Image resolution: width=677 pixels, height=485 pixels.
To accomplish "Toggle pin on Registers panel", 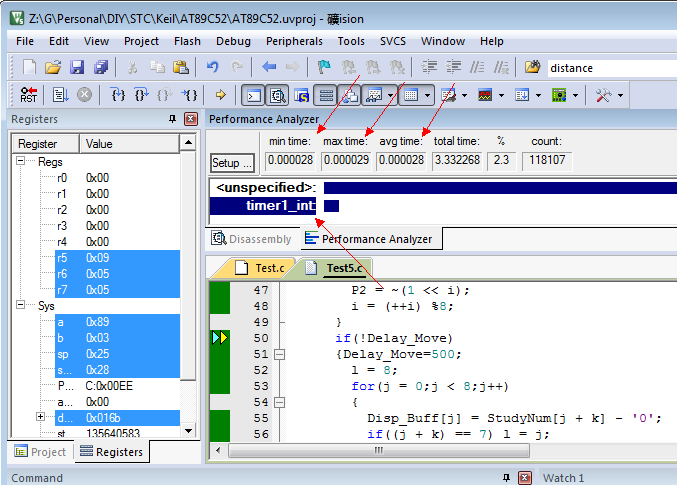I will tap(172, 119).
